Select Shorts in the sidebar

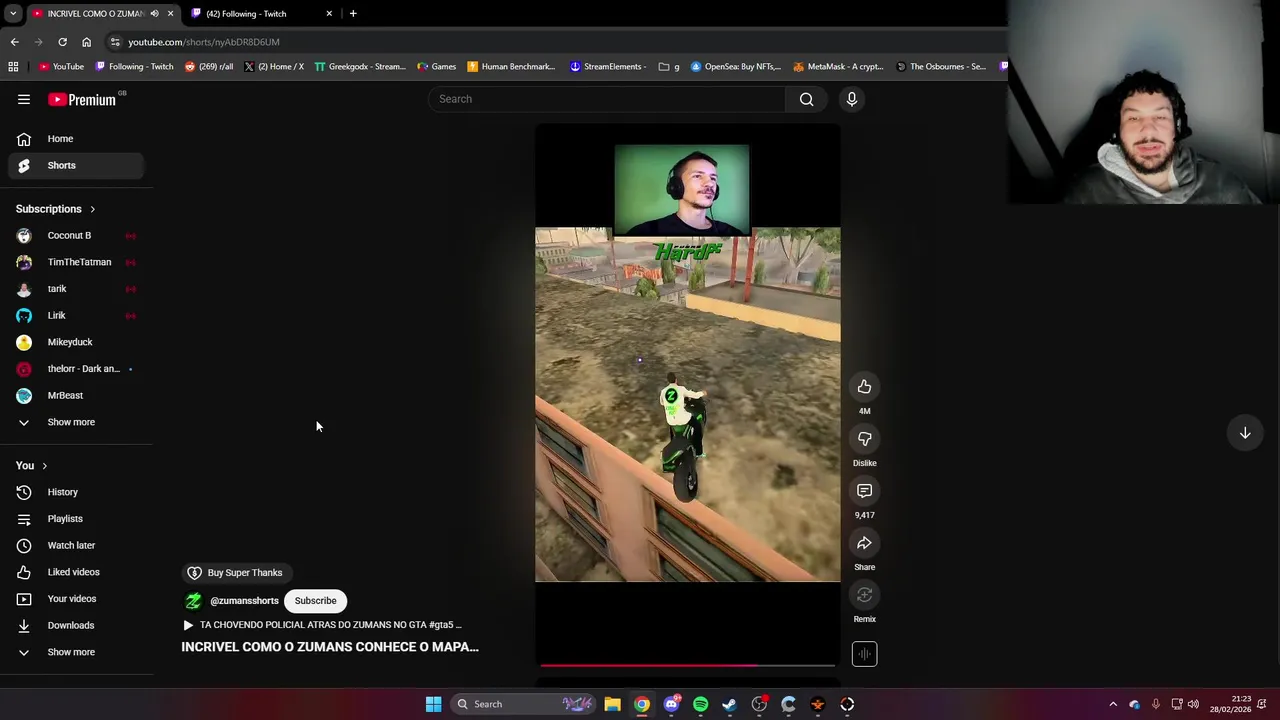coord(76,165)
